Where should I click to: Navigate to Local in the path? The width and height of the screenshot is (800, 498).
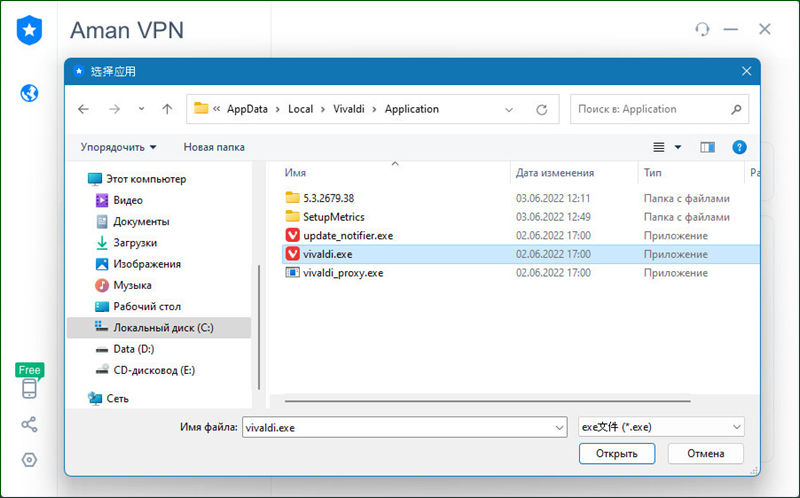301,109
